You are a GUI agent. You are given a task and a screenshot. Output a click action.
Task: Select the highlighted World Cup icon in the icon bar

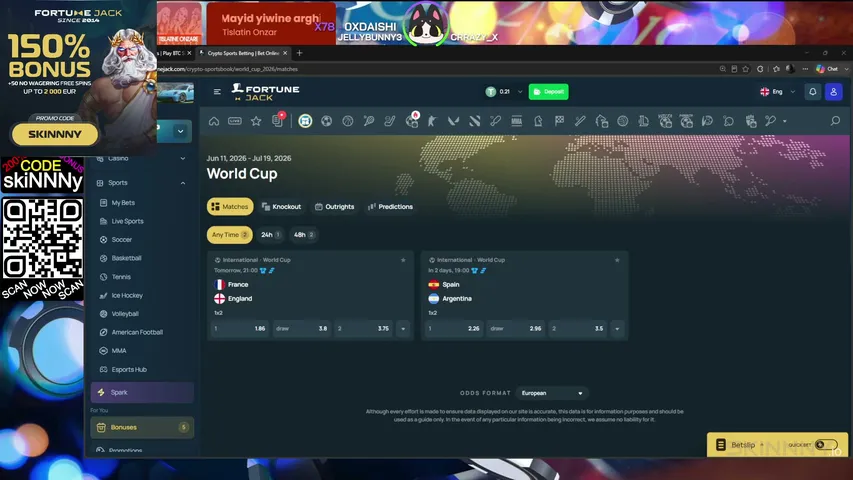pyautogui.click(x=305, y=121)
